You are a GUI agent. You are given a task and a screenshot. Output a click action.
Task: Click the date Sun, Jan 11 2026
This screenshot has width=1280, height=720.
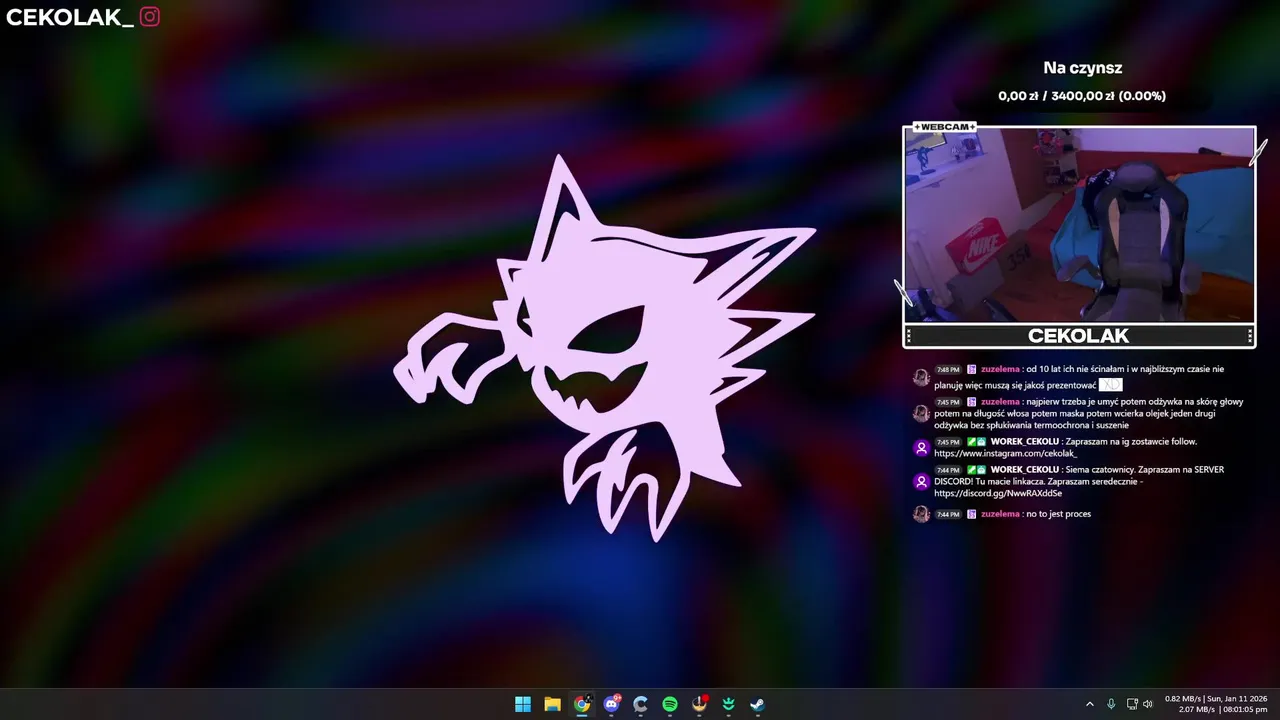pyautogui.click(x=1237, y=698)
